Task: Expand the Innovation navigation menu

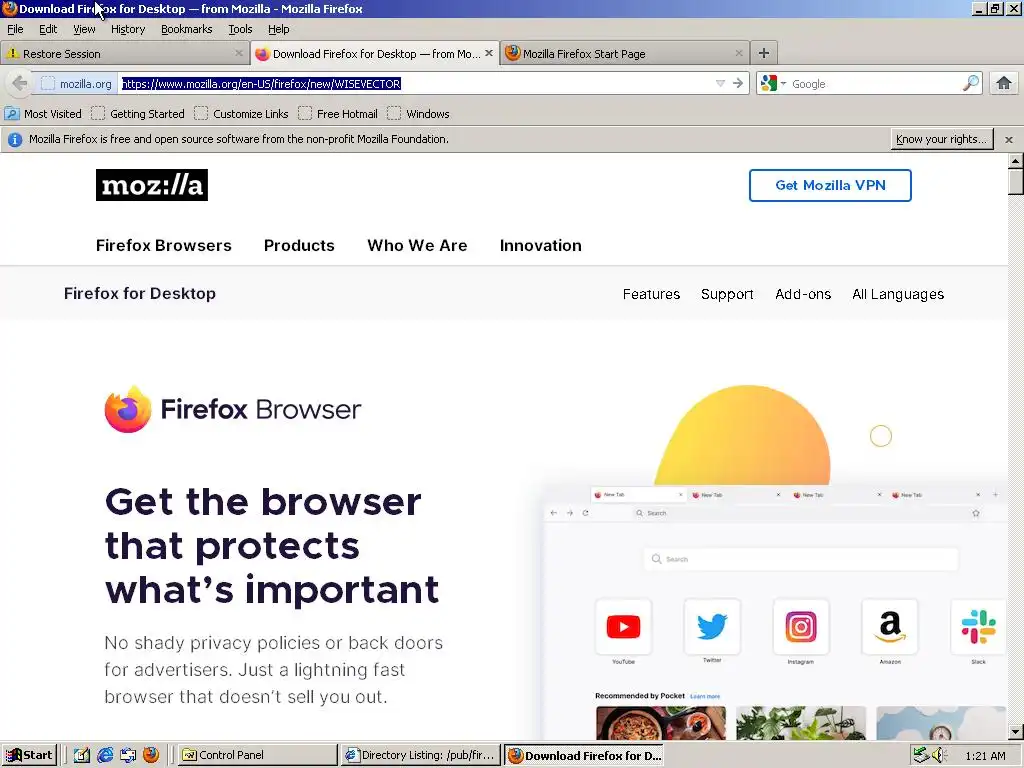Action: pos(541,246)
